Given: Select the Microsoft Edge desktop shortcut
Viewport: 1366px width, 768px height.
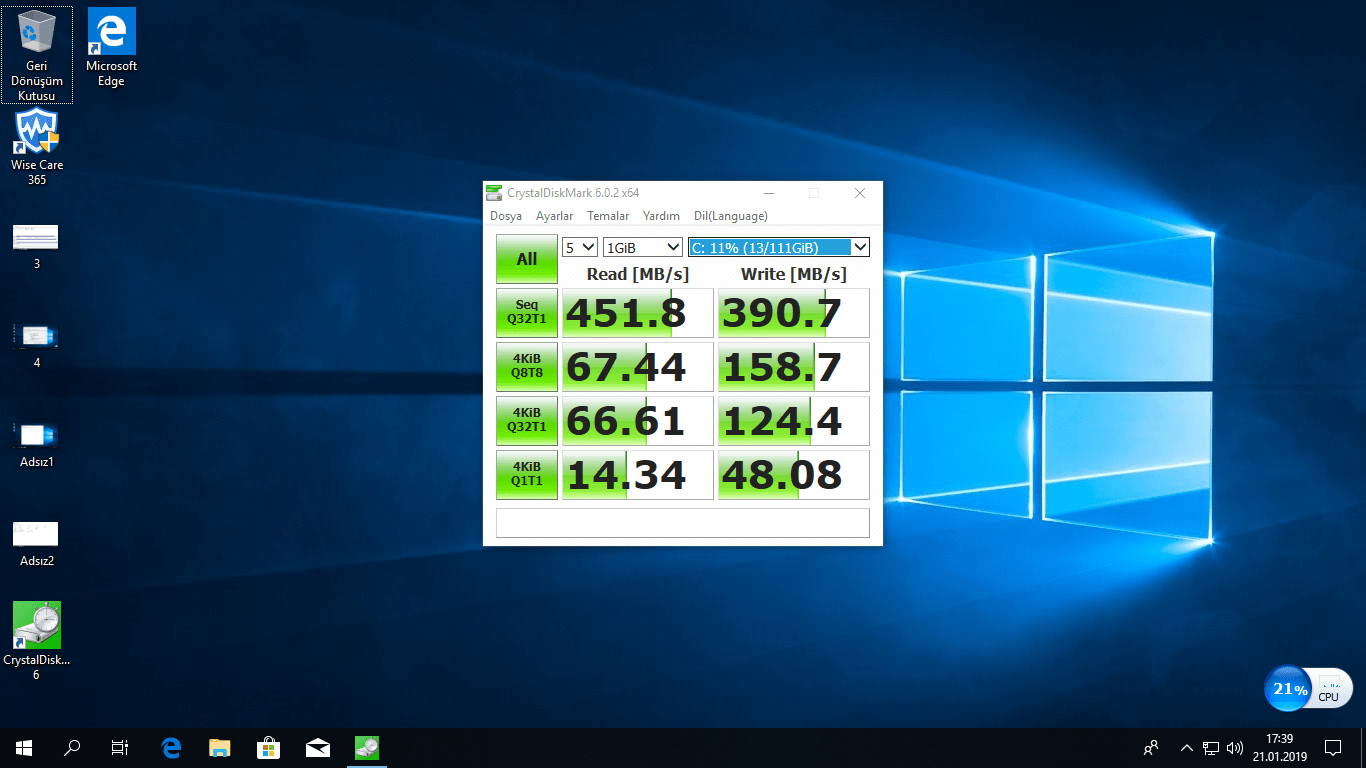Looking at the screenshot, I should [x=111, y=48].
